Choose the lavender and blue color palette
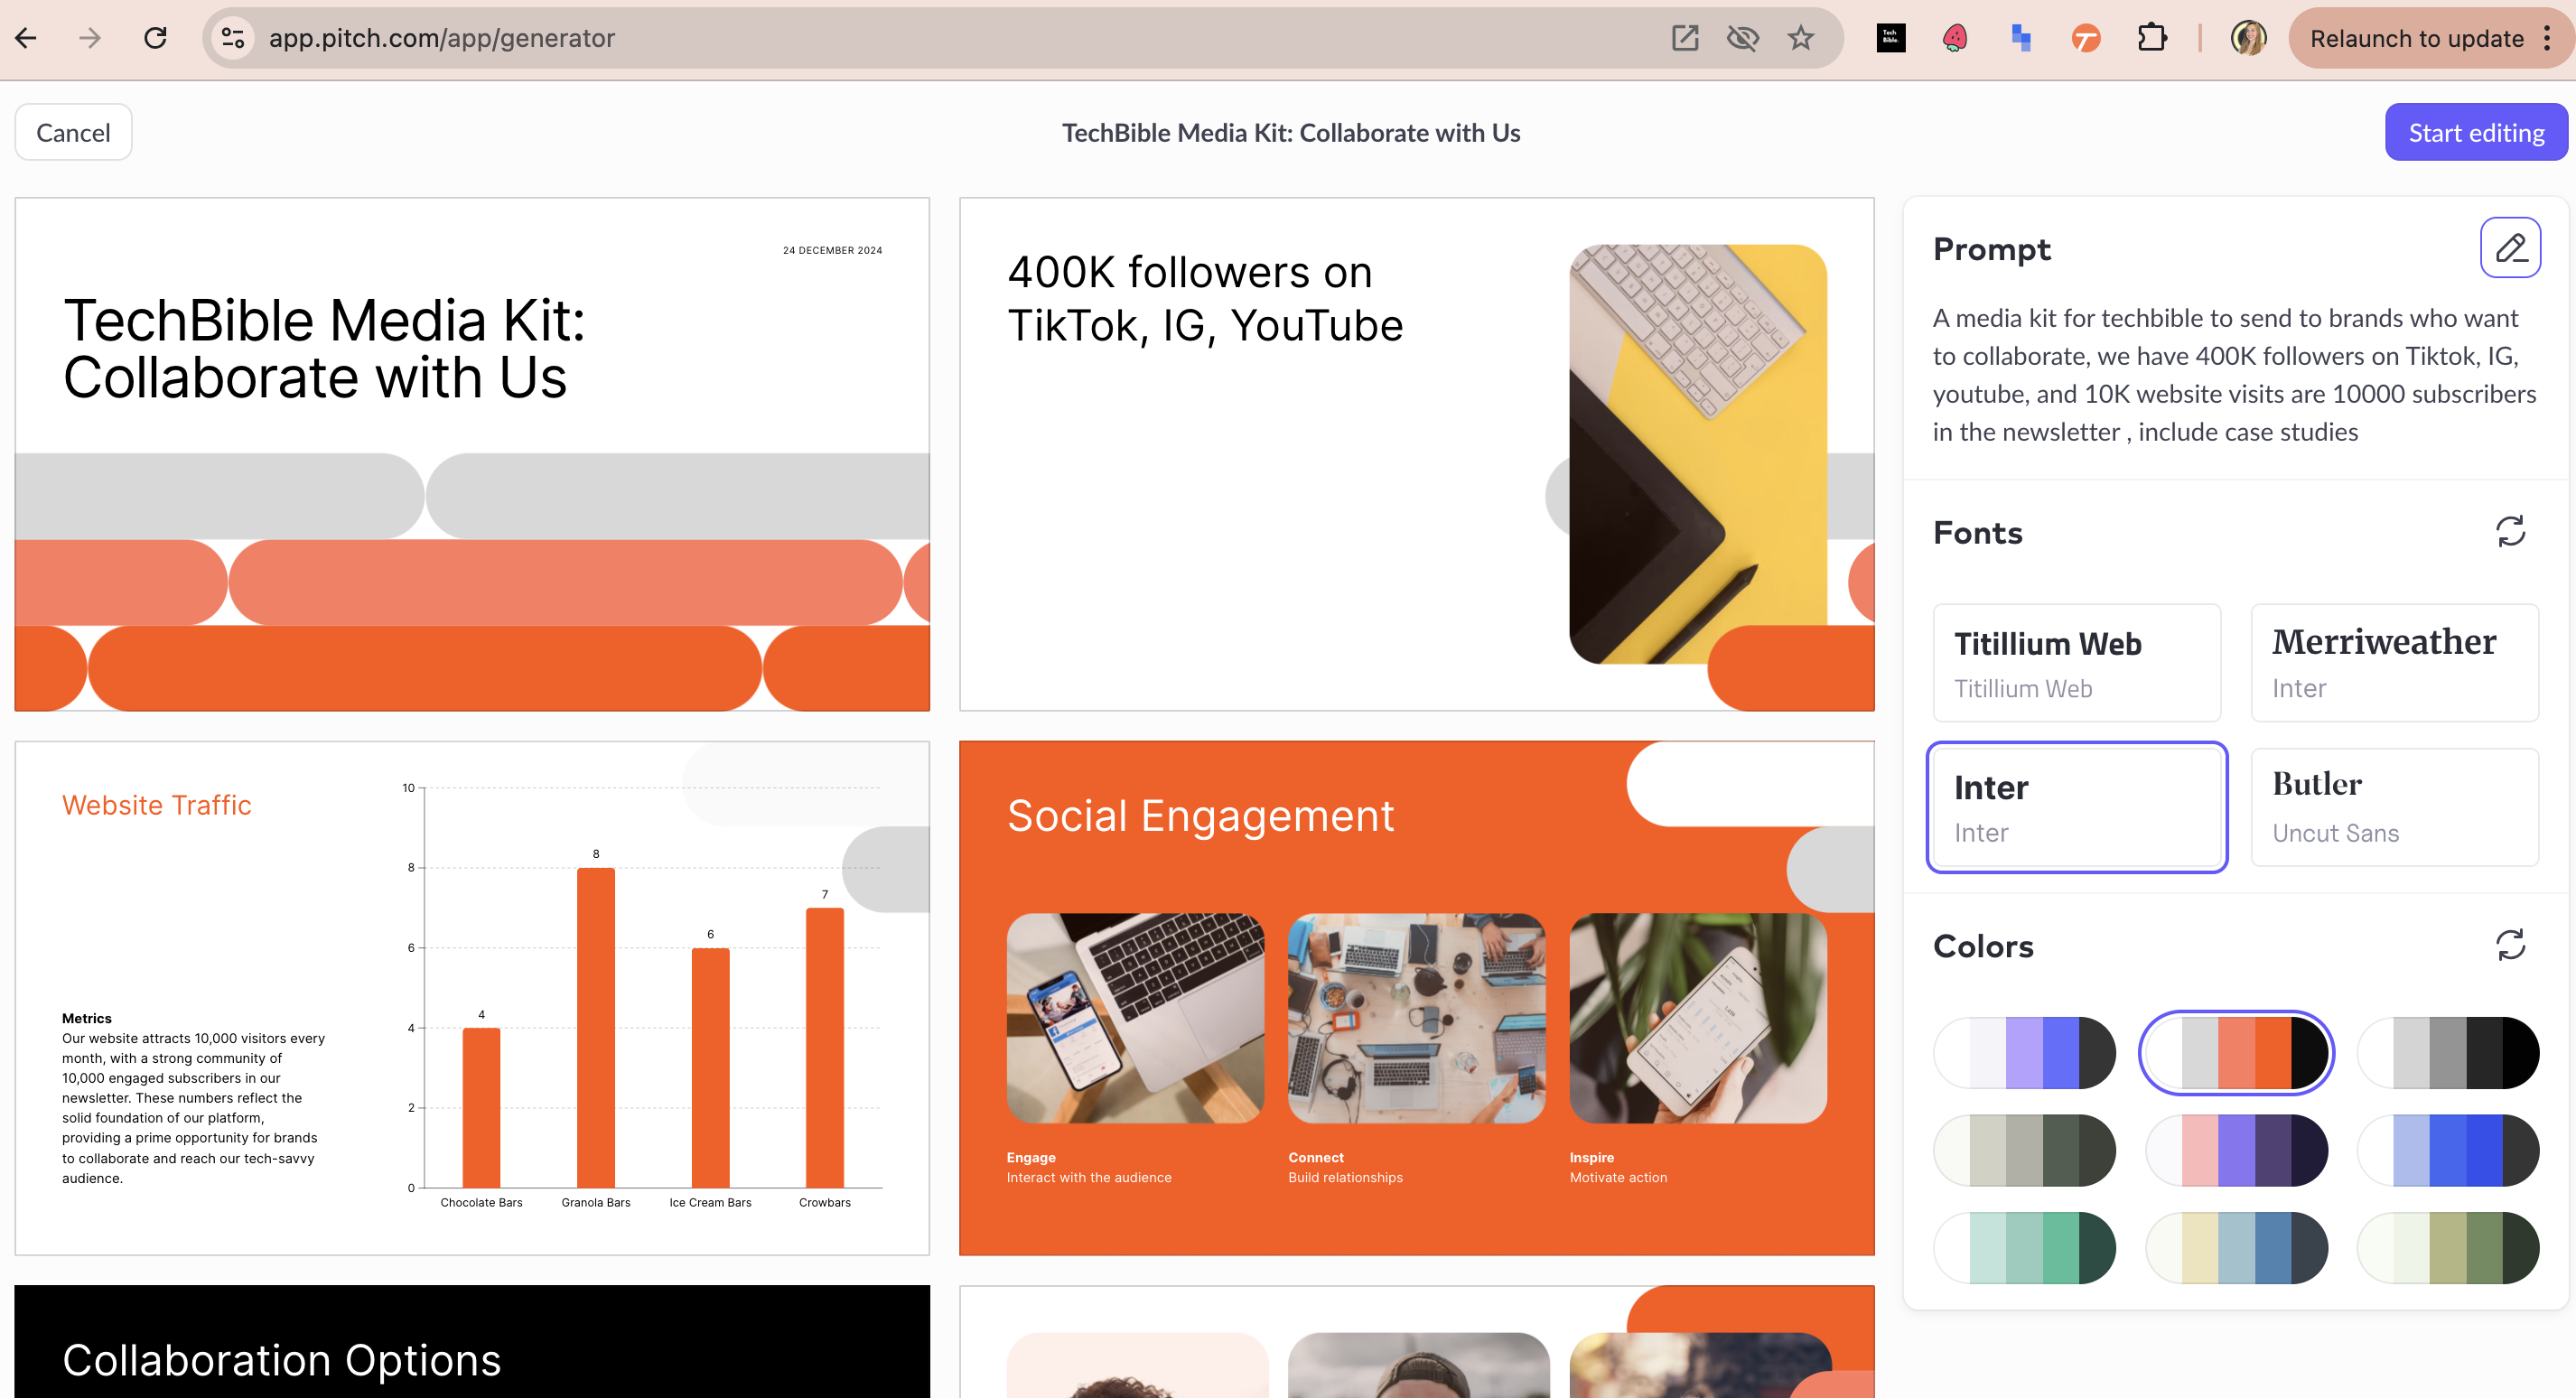 point(2025,1053)
